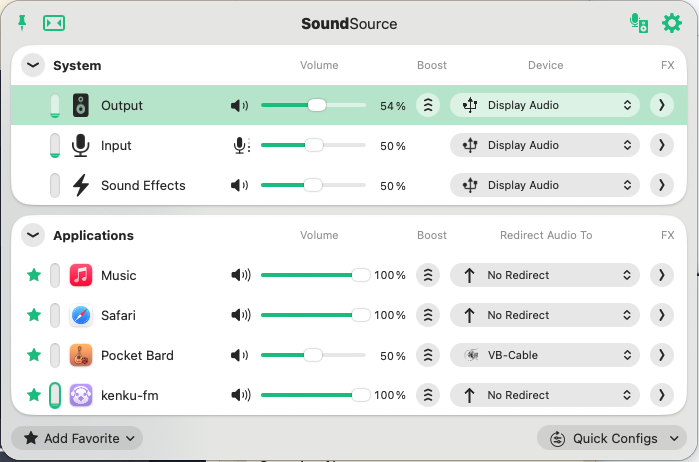699x462 pixels.
Task: Toggle Music boost button
Action: tap(428, 275)
